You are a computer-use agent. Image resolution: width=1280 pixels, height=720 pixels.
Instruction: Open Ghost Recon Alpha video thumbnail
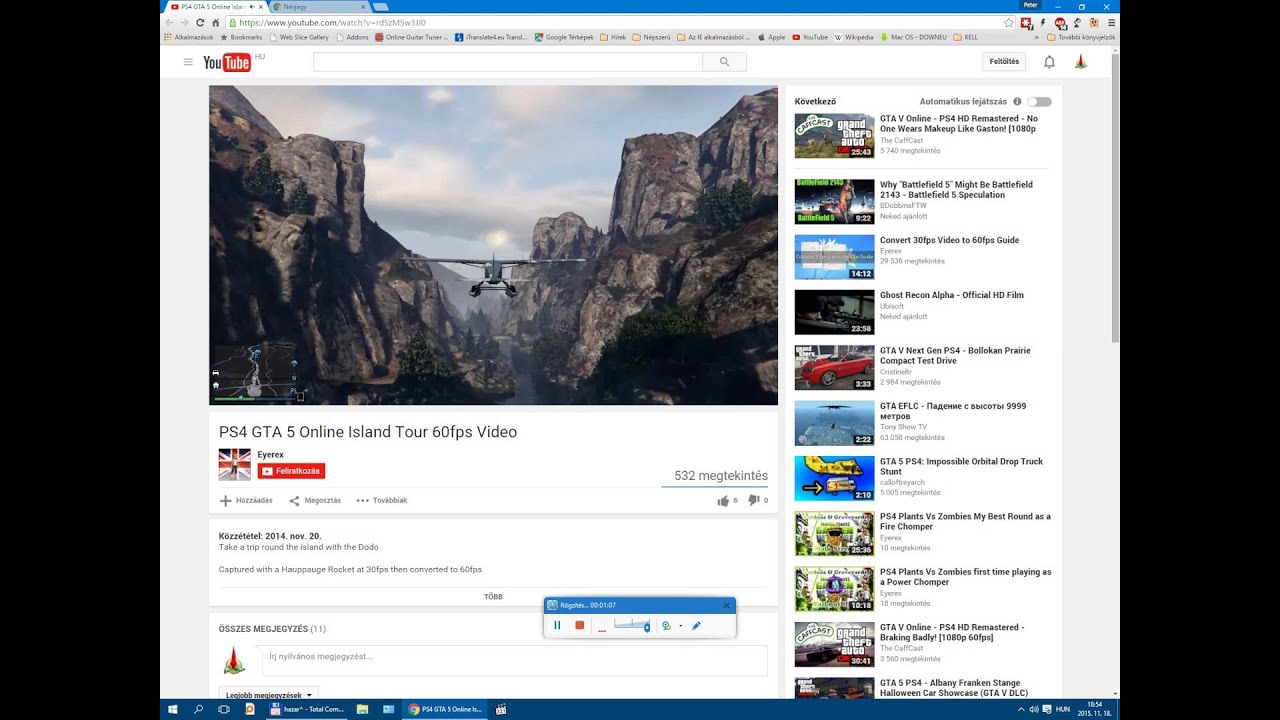[x=834, y=312]
